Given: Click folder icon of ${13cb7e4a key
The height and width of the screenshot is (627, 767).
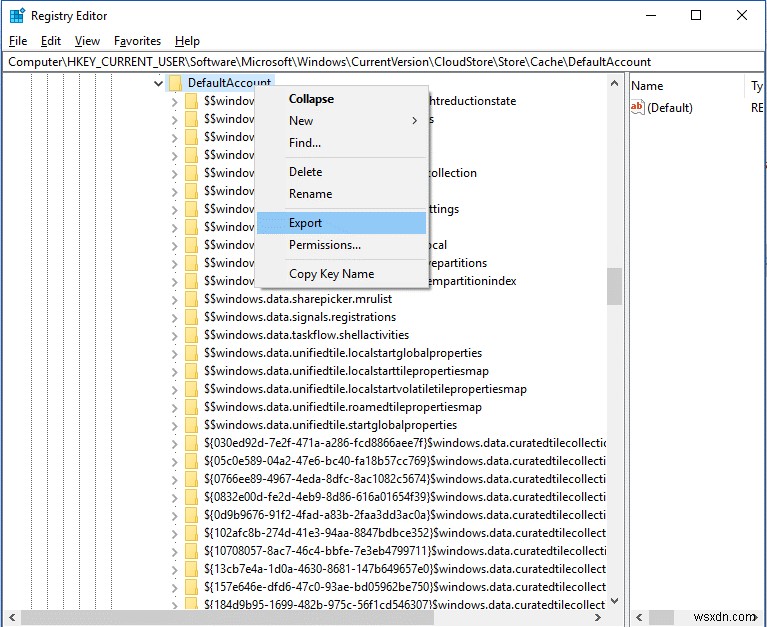Looking at the screenshot, I should tap(191, 569).
